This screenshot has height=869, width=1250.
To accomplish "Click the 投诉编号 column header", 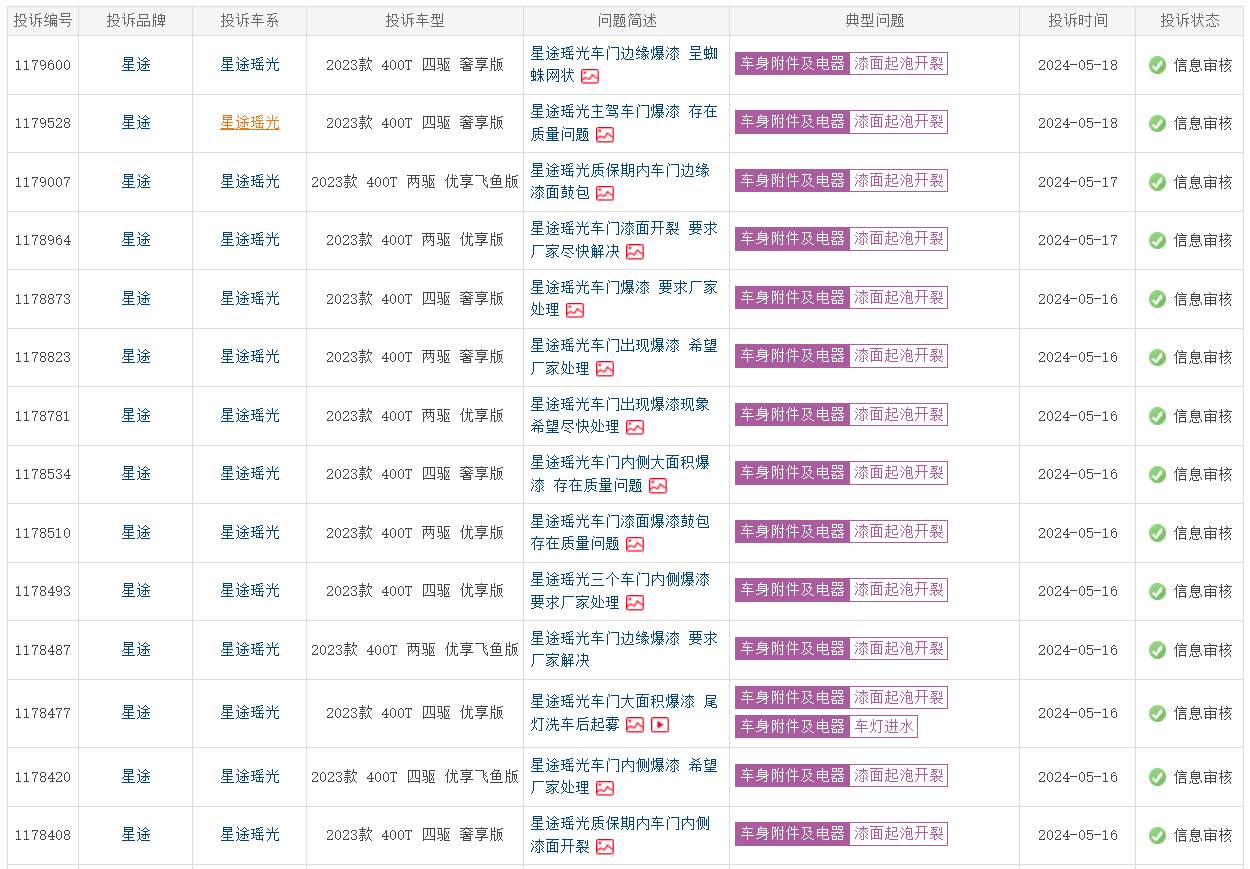I will point(43,20).
